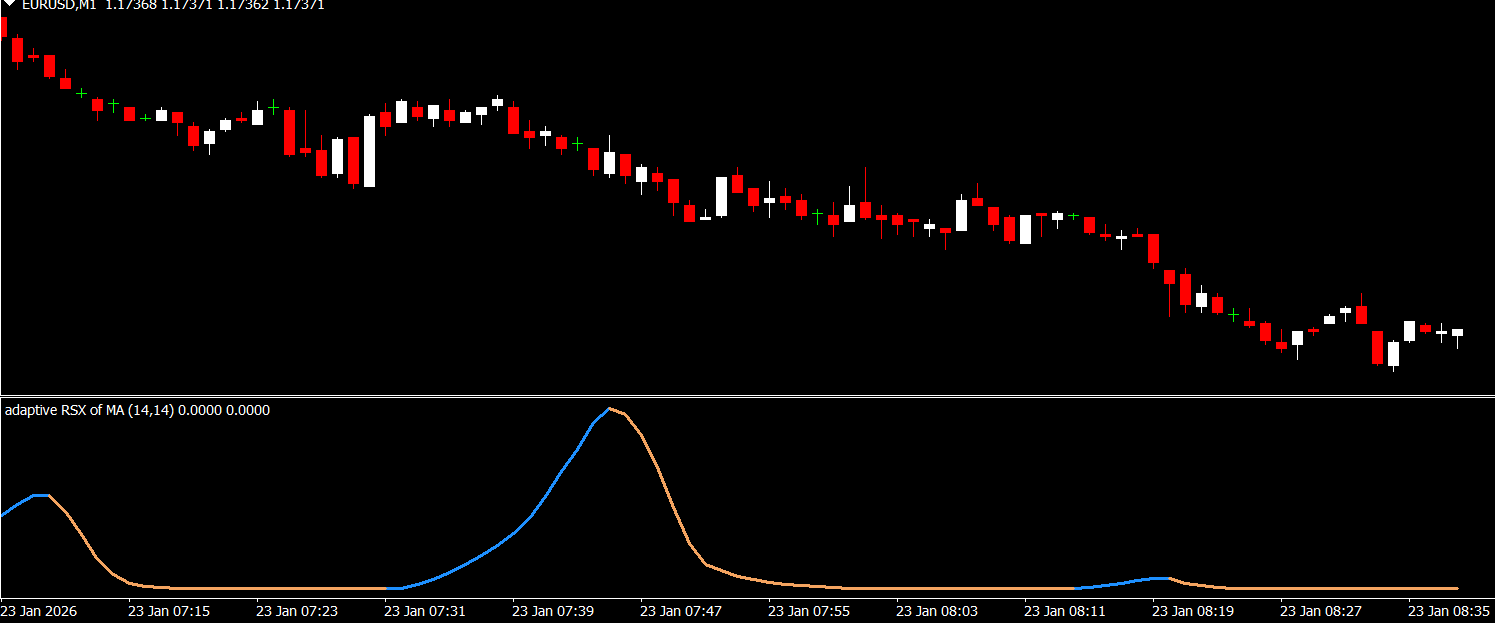Screen dimensions: 1495x623
Task: Click the 23 Jan 2026 date label
Action: tap(39, 610)
